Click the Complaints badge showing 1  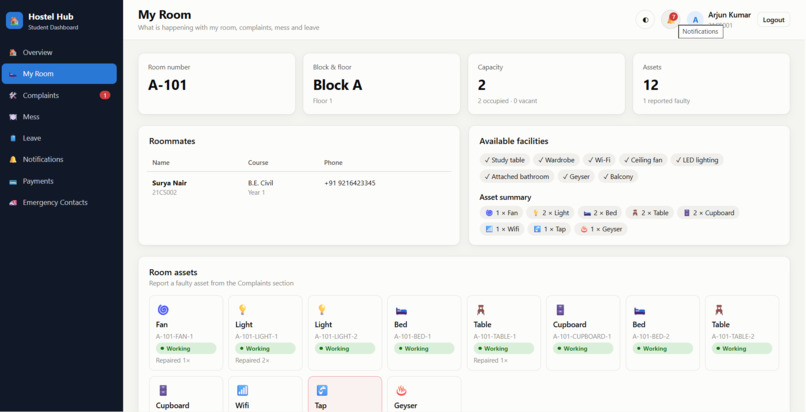click(x=105, y=95)
